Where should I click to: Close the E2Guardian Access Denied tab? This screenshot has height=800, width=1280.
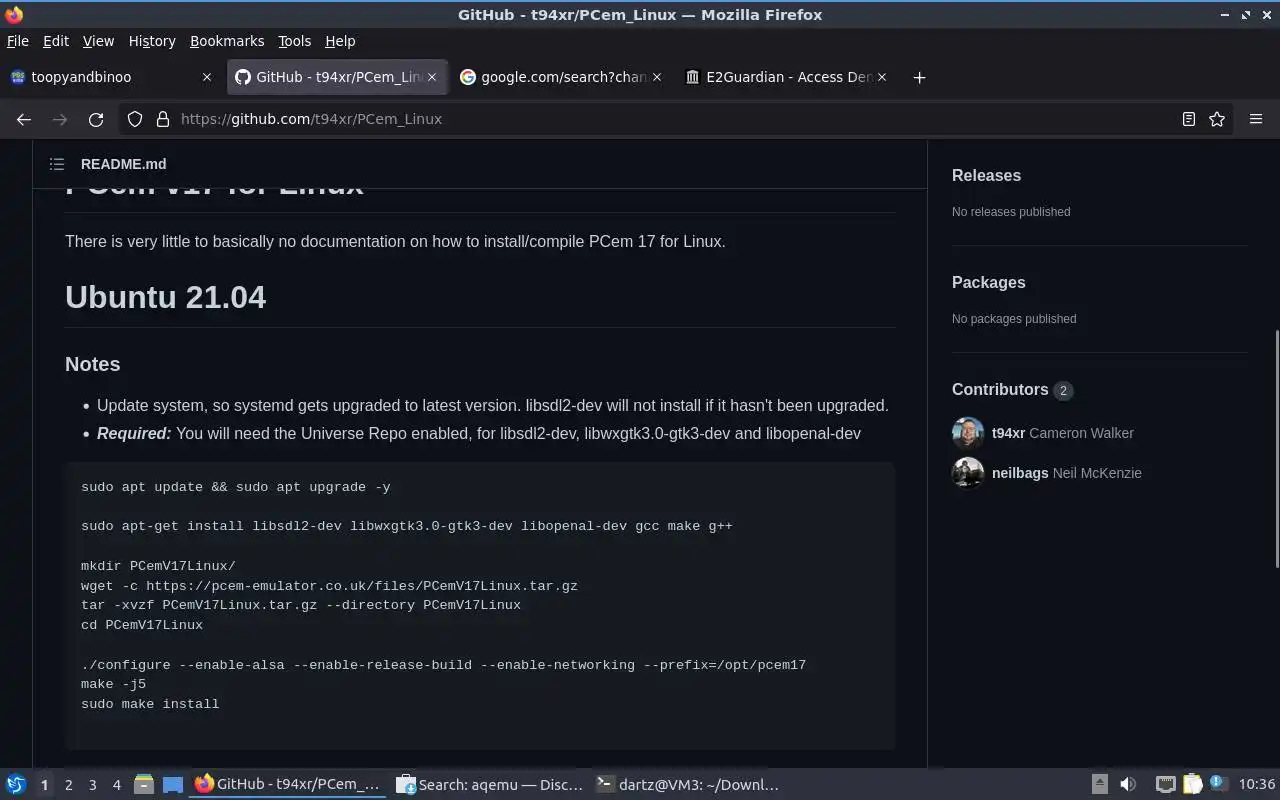882,77
